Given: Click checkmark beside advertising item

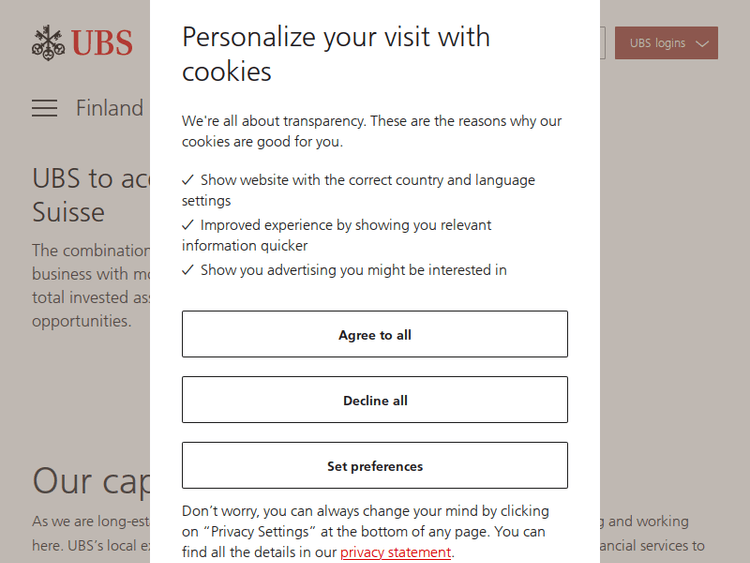Looking at the screenshot, I should pos(188,270).
